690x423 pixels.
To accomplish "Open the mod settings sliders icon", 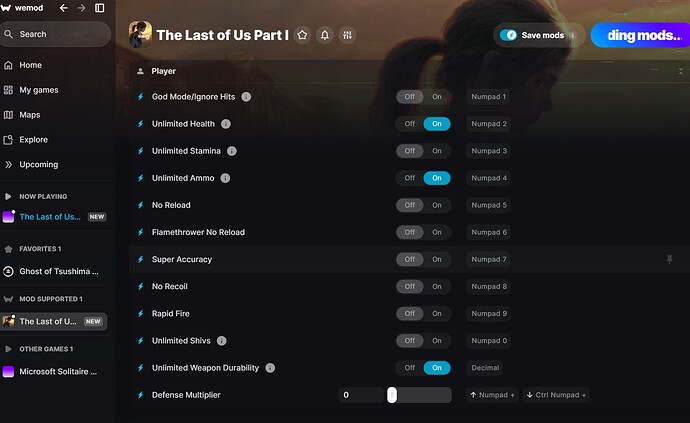I will pos(347,35).
